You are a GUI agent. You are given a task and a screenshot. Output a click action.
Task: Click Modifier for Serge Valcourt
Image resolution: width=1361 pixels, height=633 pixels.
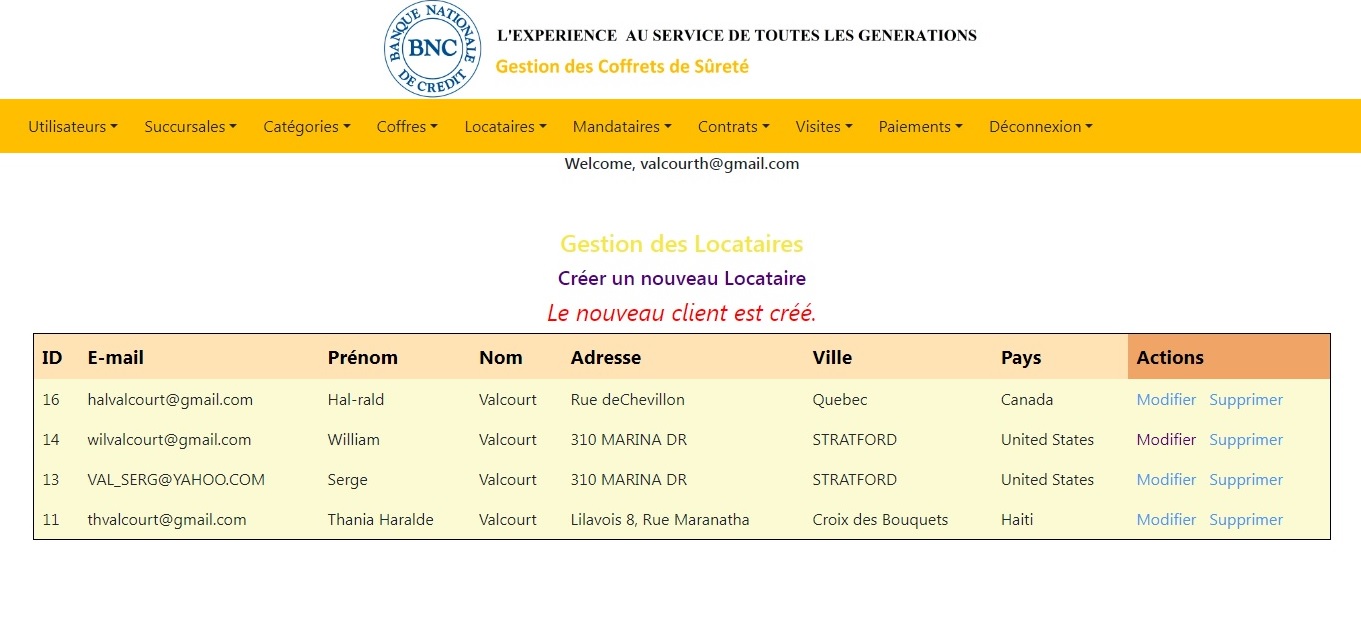pos(1166,480)
